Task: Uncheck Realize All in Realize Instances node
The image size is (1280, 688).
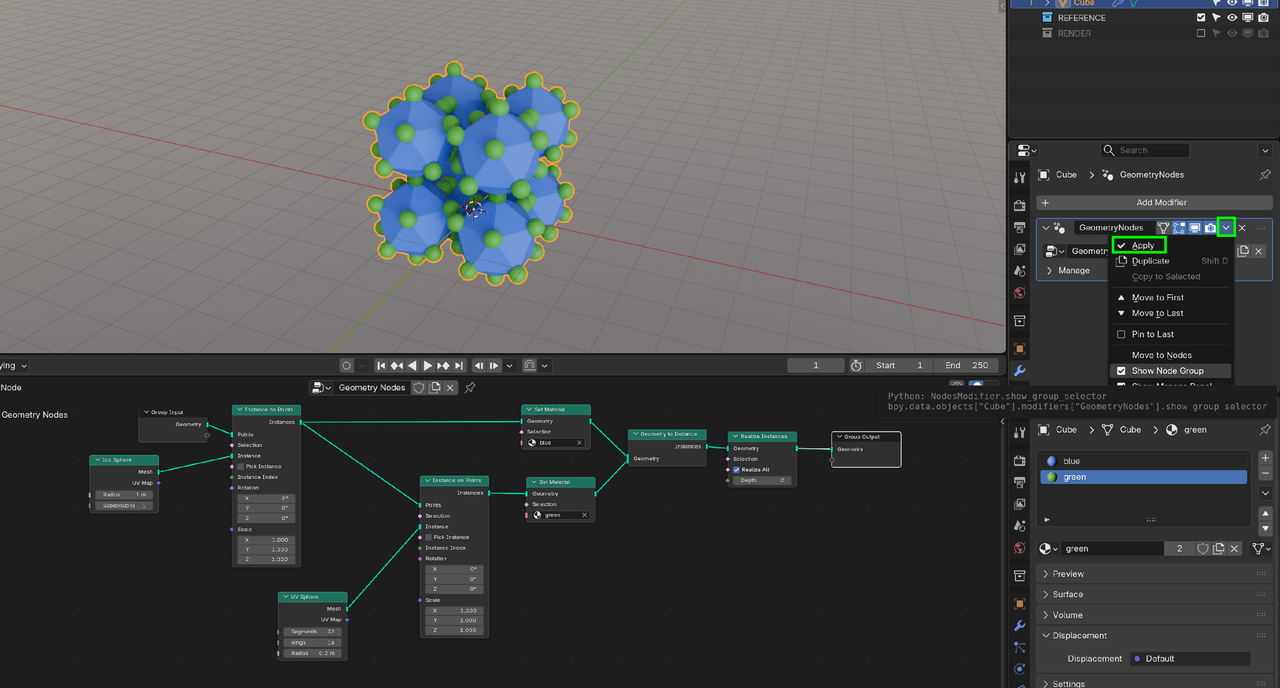Action: pyautogui.click(x=737, y=470)
